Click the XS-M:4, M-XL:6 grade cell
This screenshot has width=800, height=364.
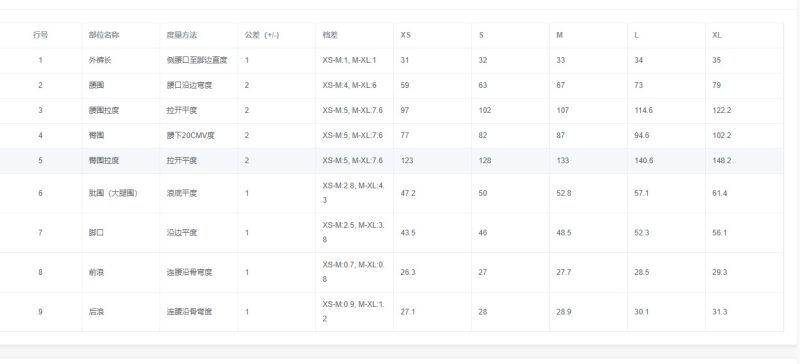pos(349,85)
